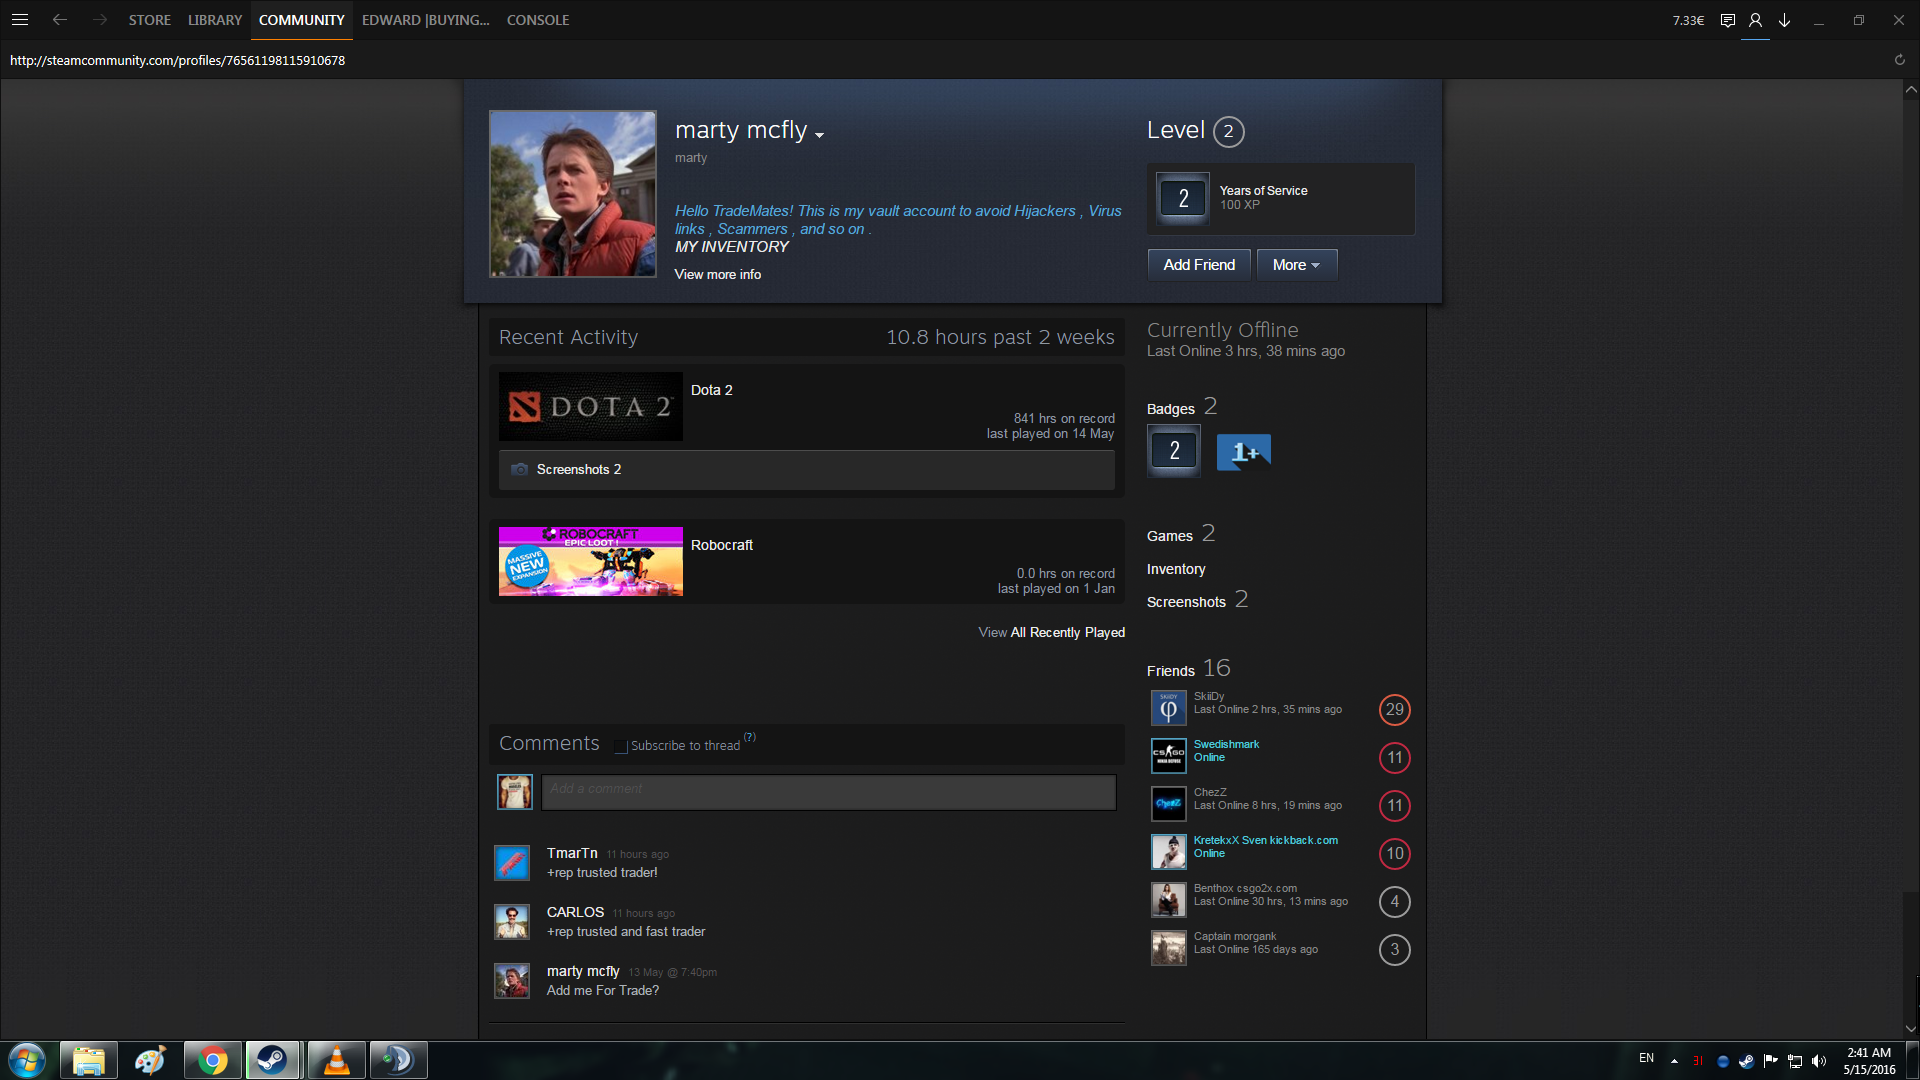Expand the marty mcfly name history arrow

coord(820,135)
